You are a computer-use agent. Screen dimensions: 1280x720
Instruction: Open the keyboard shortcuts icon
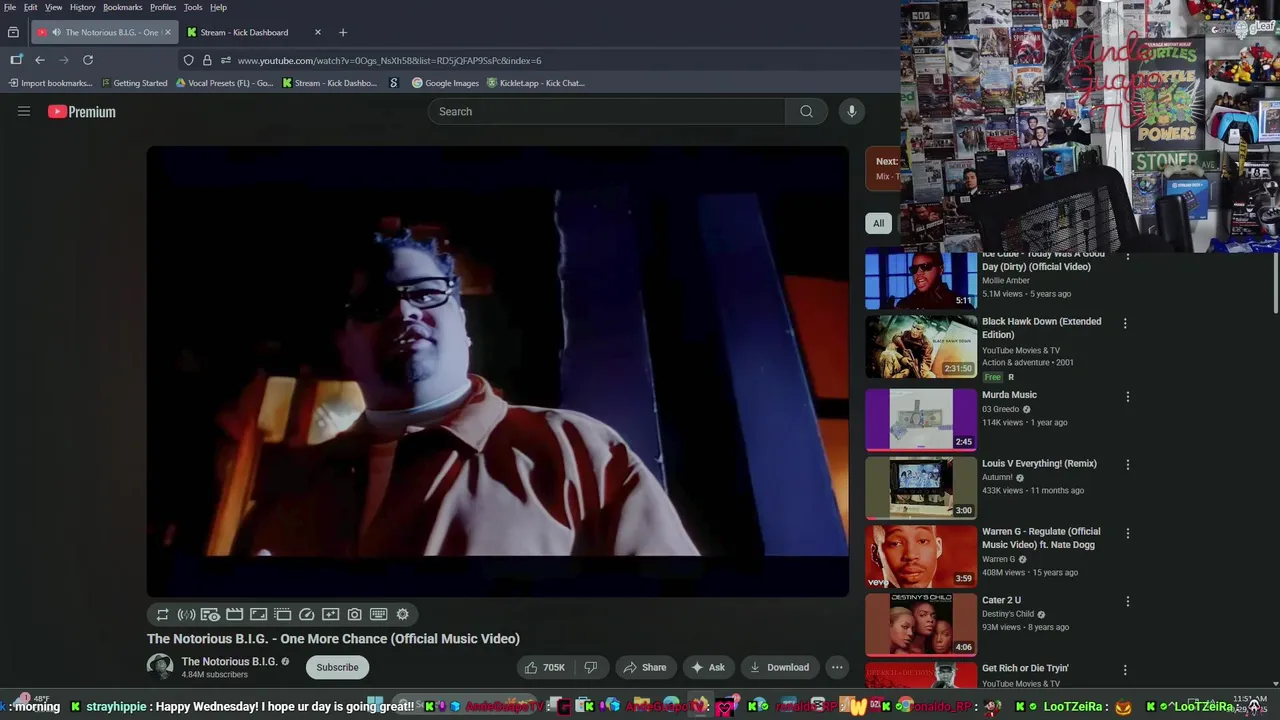tap(378, 615)
